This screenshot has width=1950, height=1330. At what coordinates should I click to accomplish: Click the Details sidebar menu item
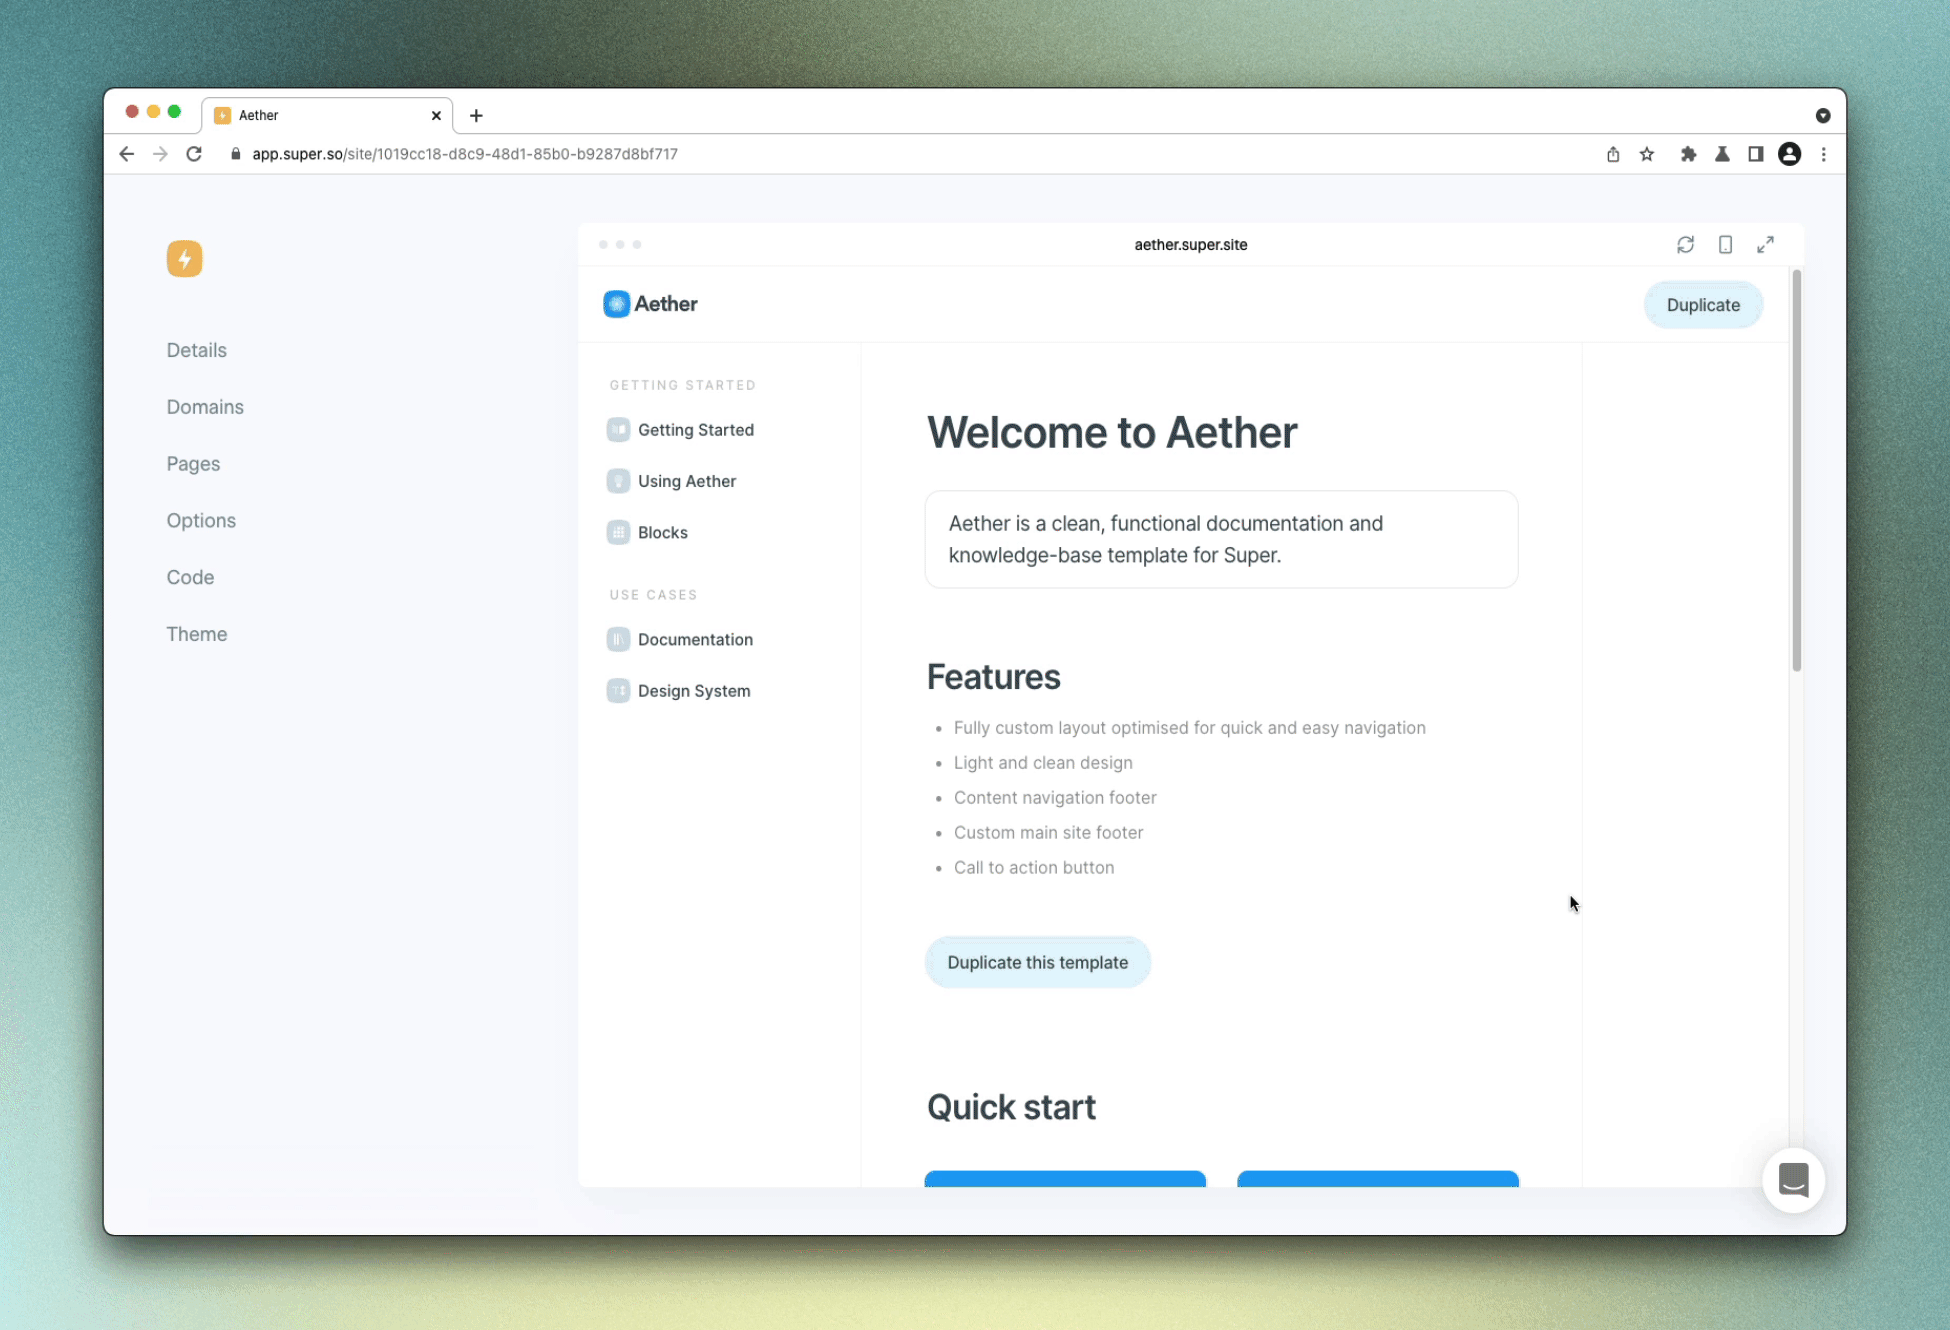tap(196, 350)
